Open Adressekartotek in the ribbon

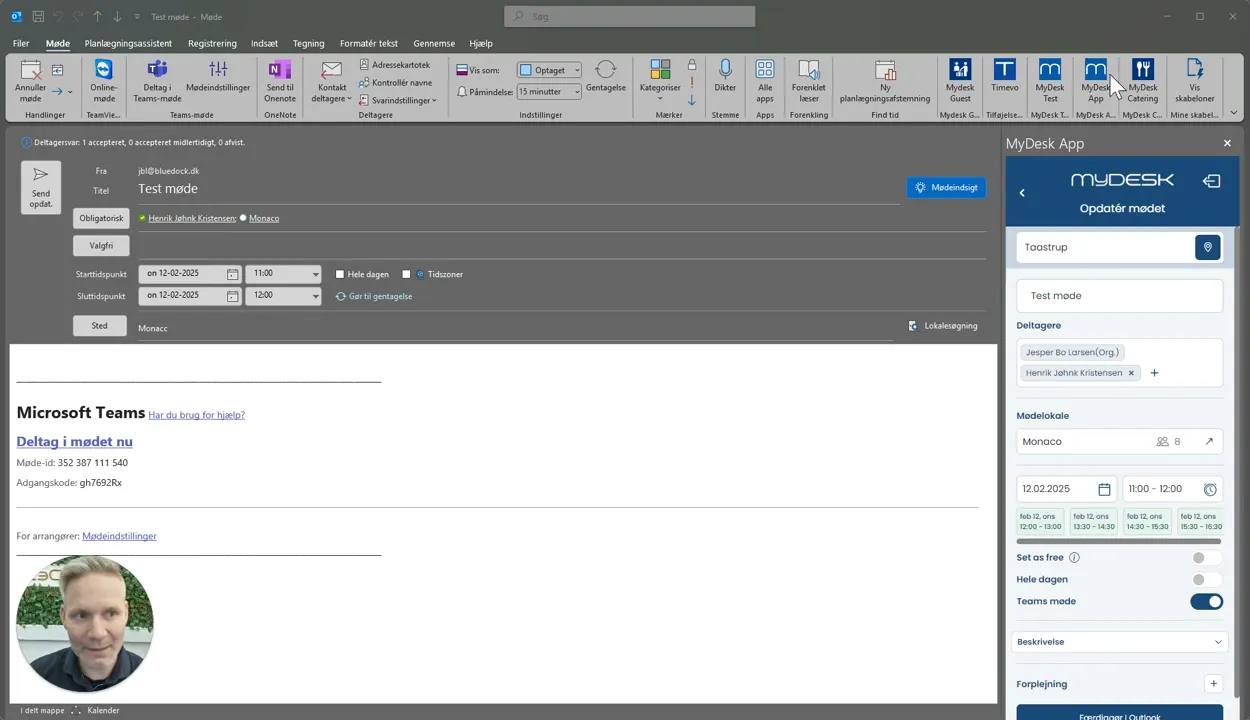click(x=395, y=65)
